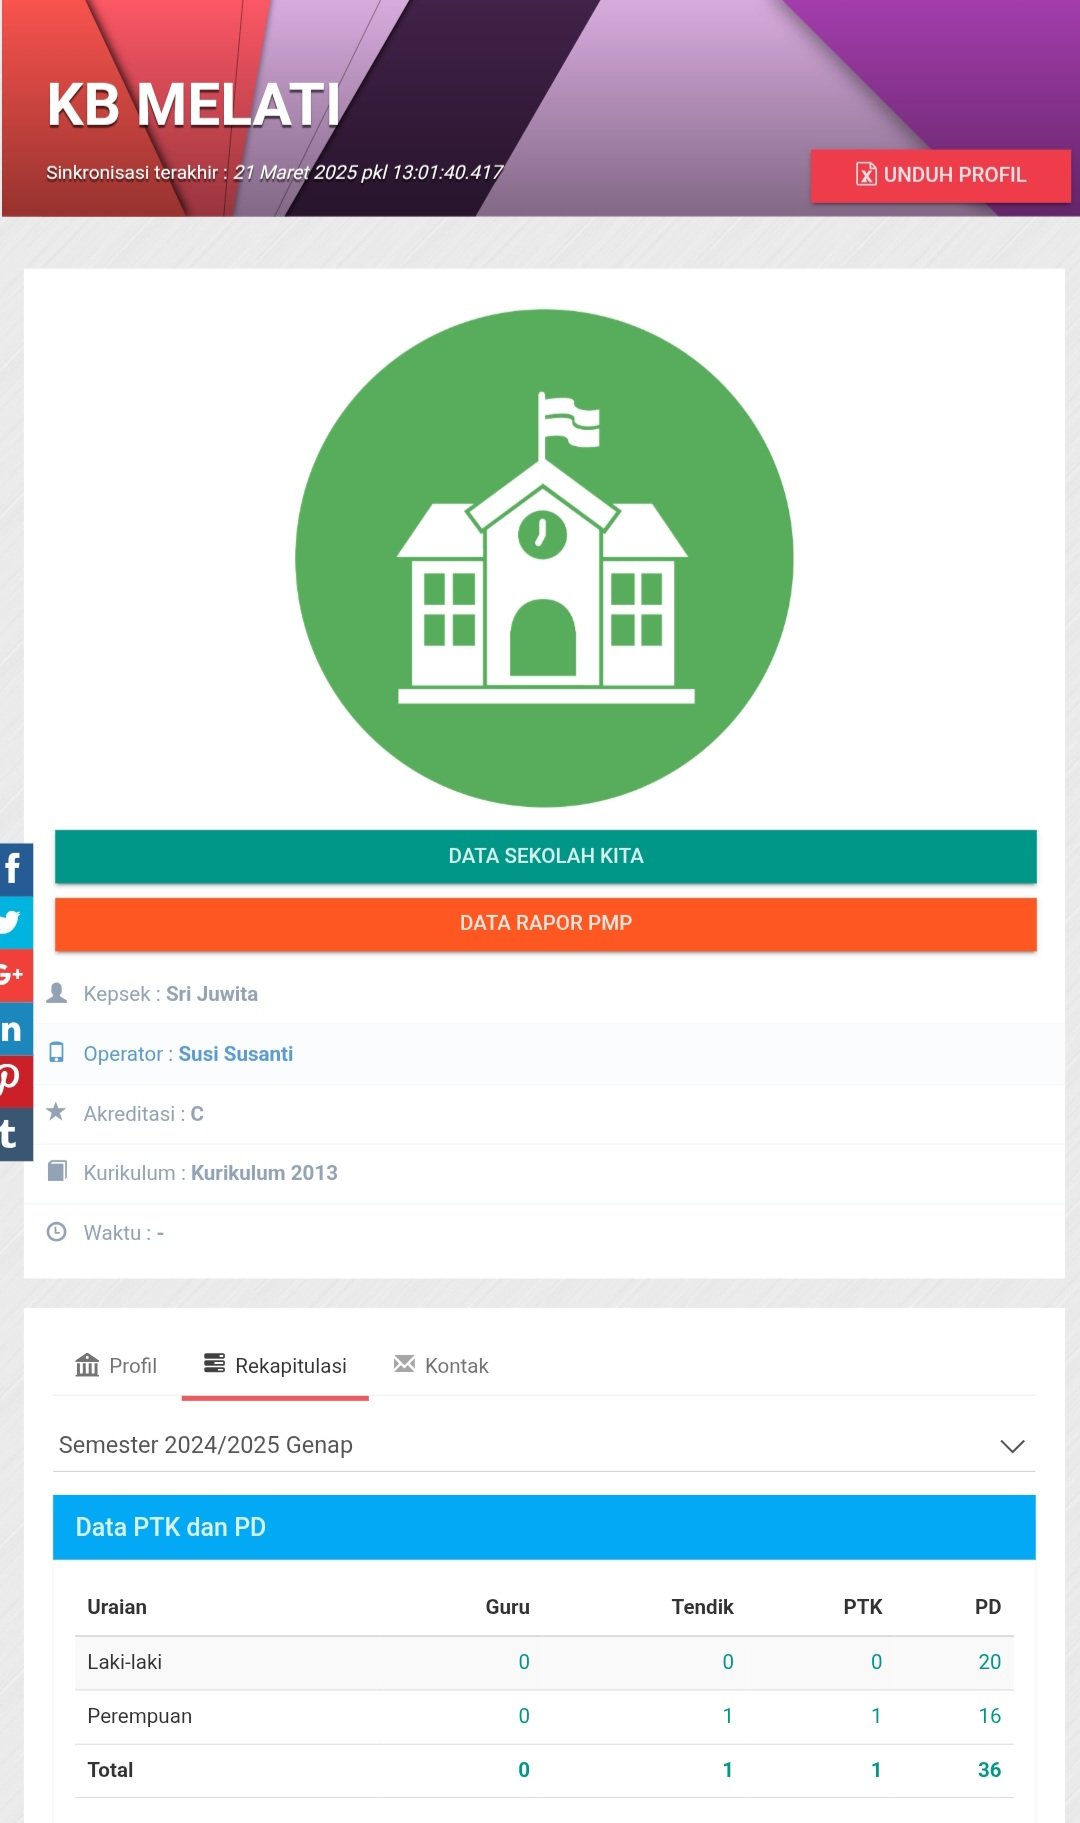Share page via Pinterest icon
Image resolution: width=1080 pixels, height=1823 pixels.
[15, 1081]
